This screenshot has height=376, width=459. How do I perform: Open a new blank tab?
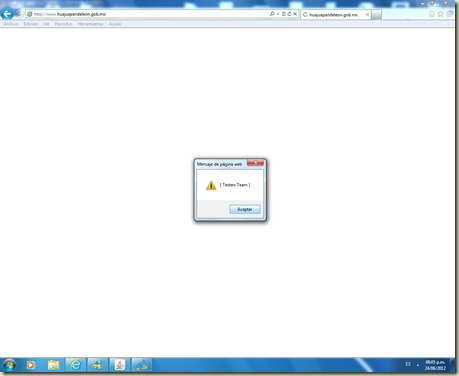pos(376,15)
